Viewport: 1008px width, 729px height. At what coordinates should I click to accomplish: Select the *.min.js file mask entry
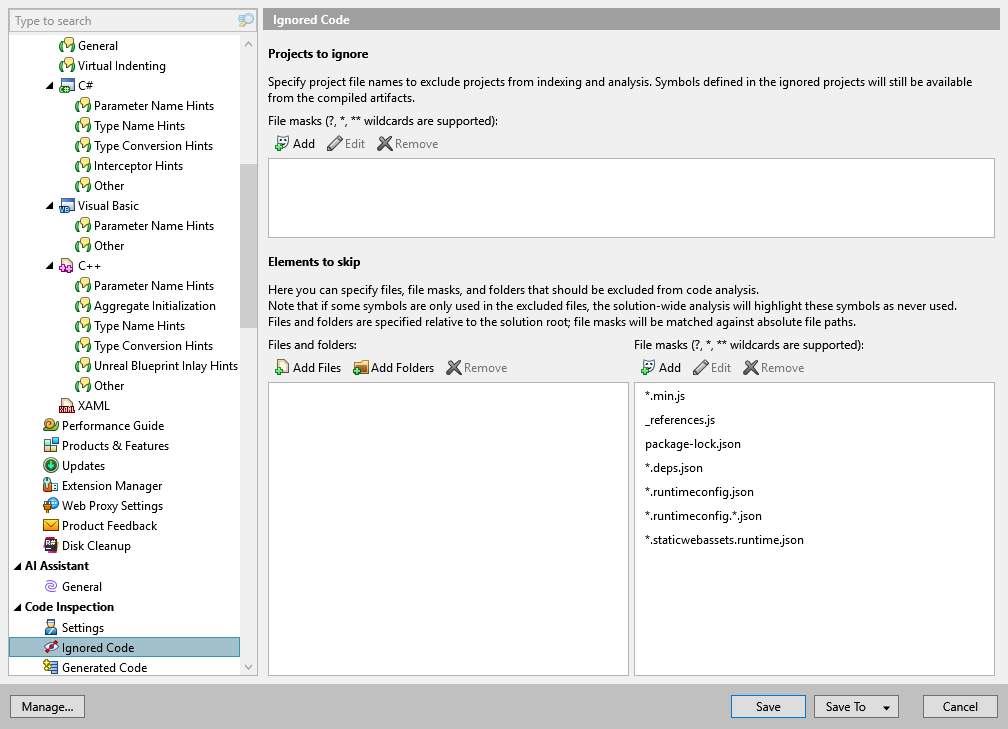coord(665,396)
